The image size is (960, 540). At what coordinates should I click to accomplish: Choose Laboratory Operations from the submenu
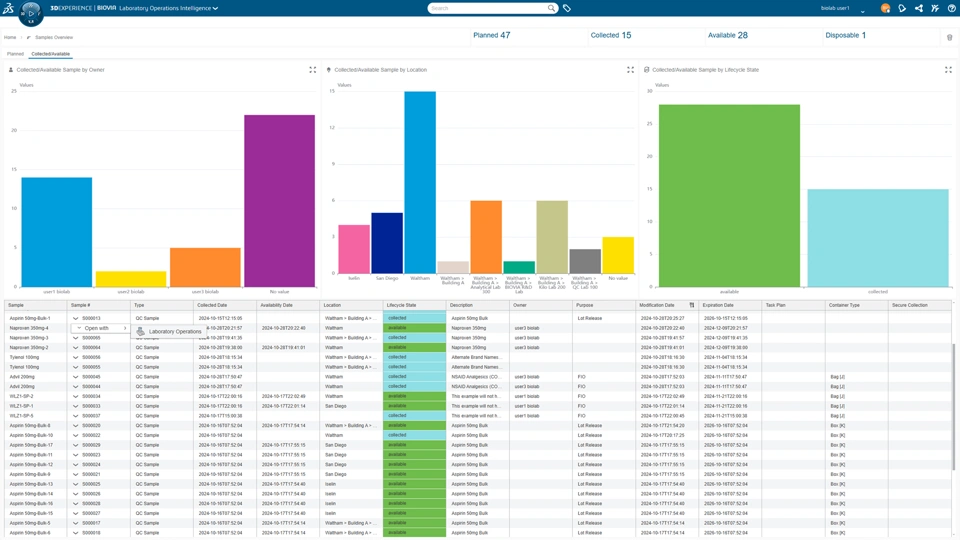[x=169, y=331]
